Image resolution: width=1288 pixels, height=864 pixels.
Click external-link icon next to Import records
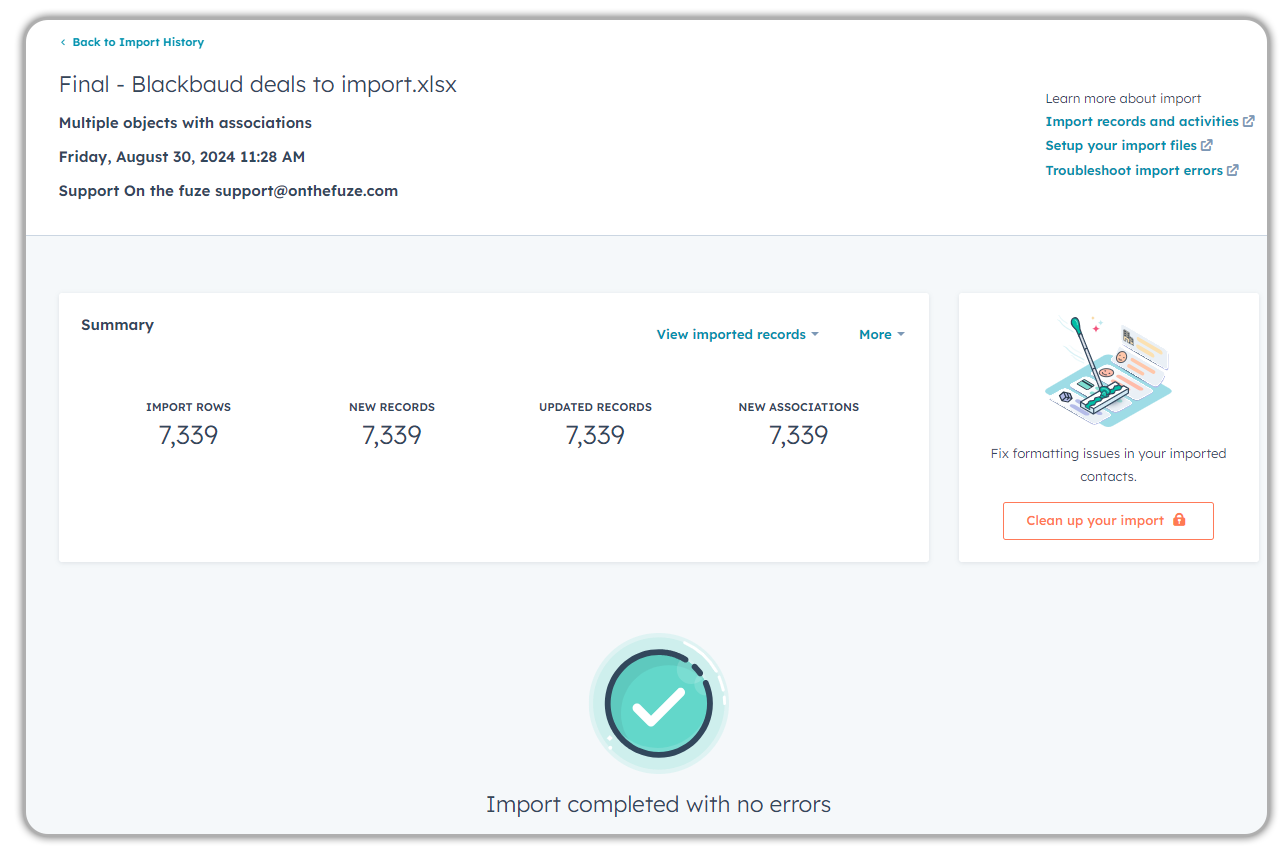click(1248, 121)
